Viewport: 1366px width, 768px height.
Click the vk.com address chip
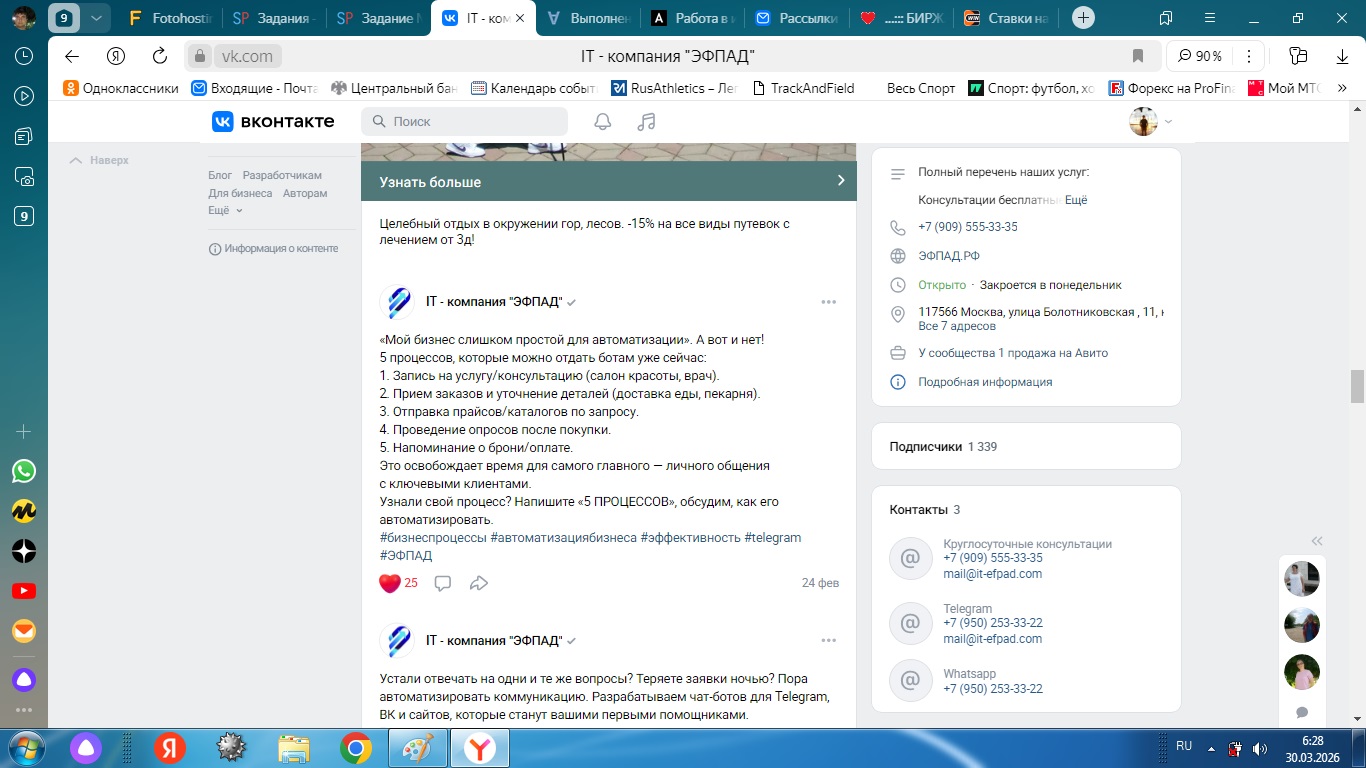pyautogui.click(x=246, y=56)
